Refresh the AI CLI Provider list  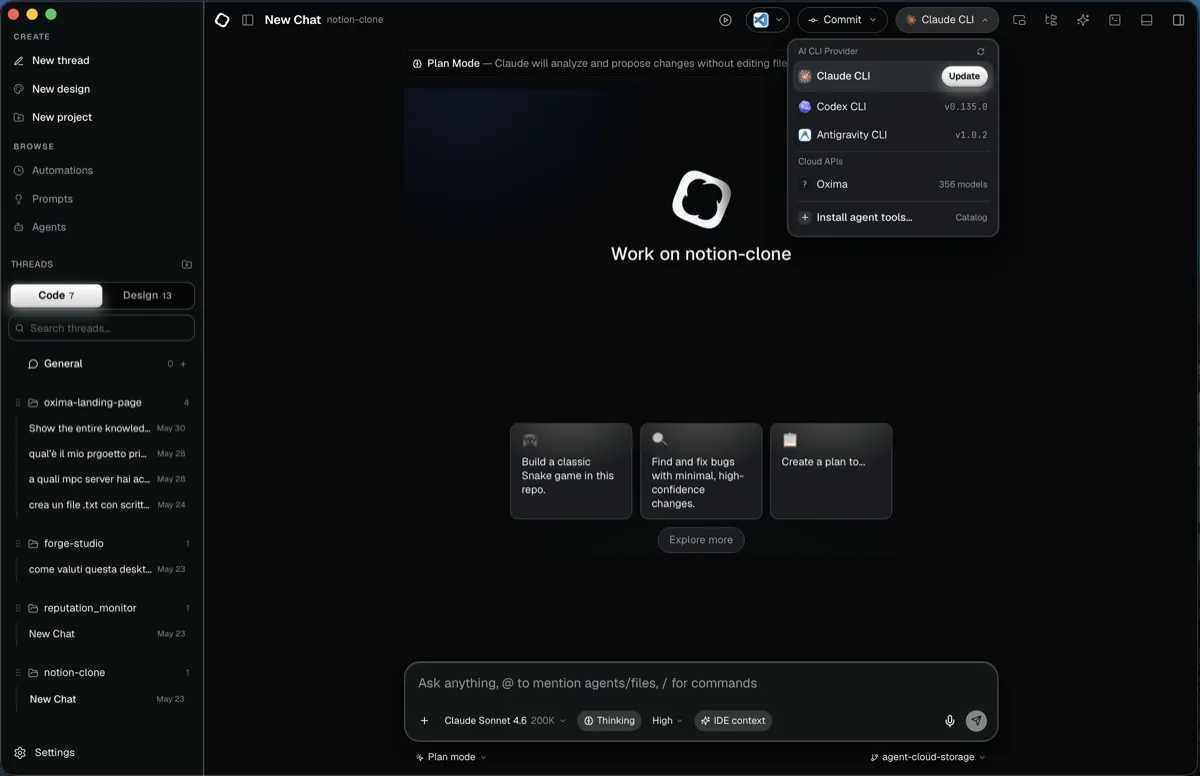[981, 51]
